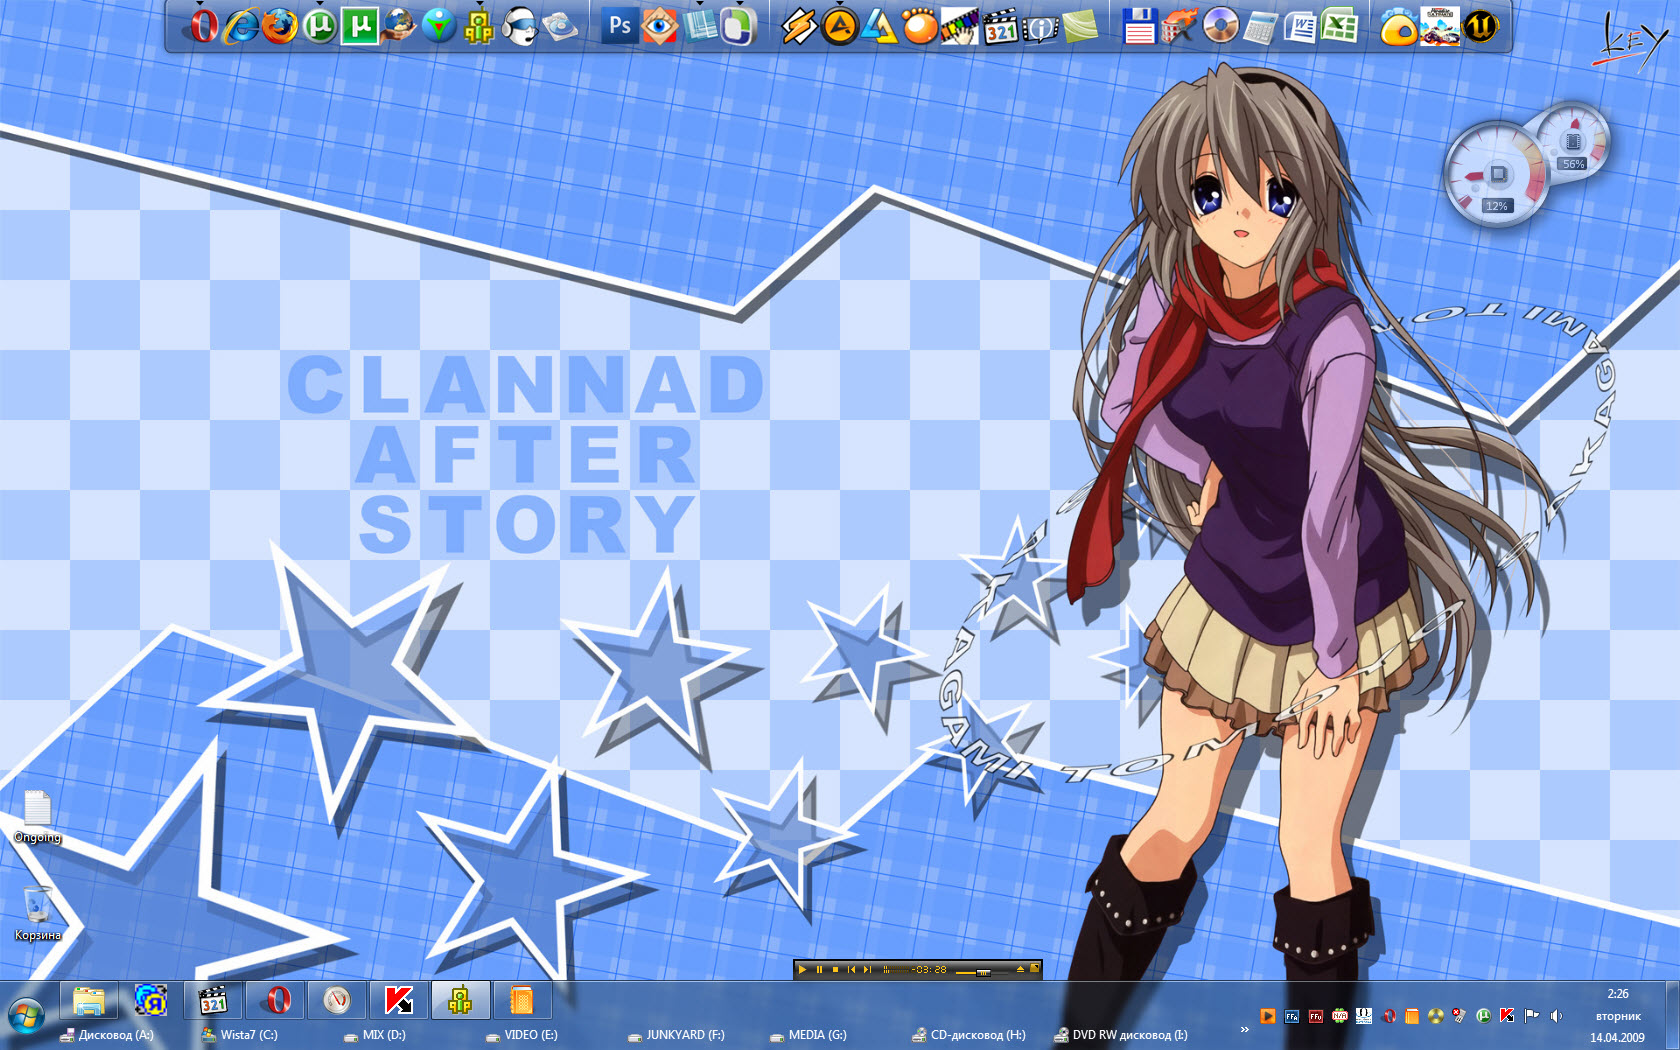Open the disc burning app icon
The image size is (1680, 1050).
(x=1220, y=26)
